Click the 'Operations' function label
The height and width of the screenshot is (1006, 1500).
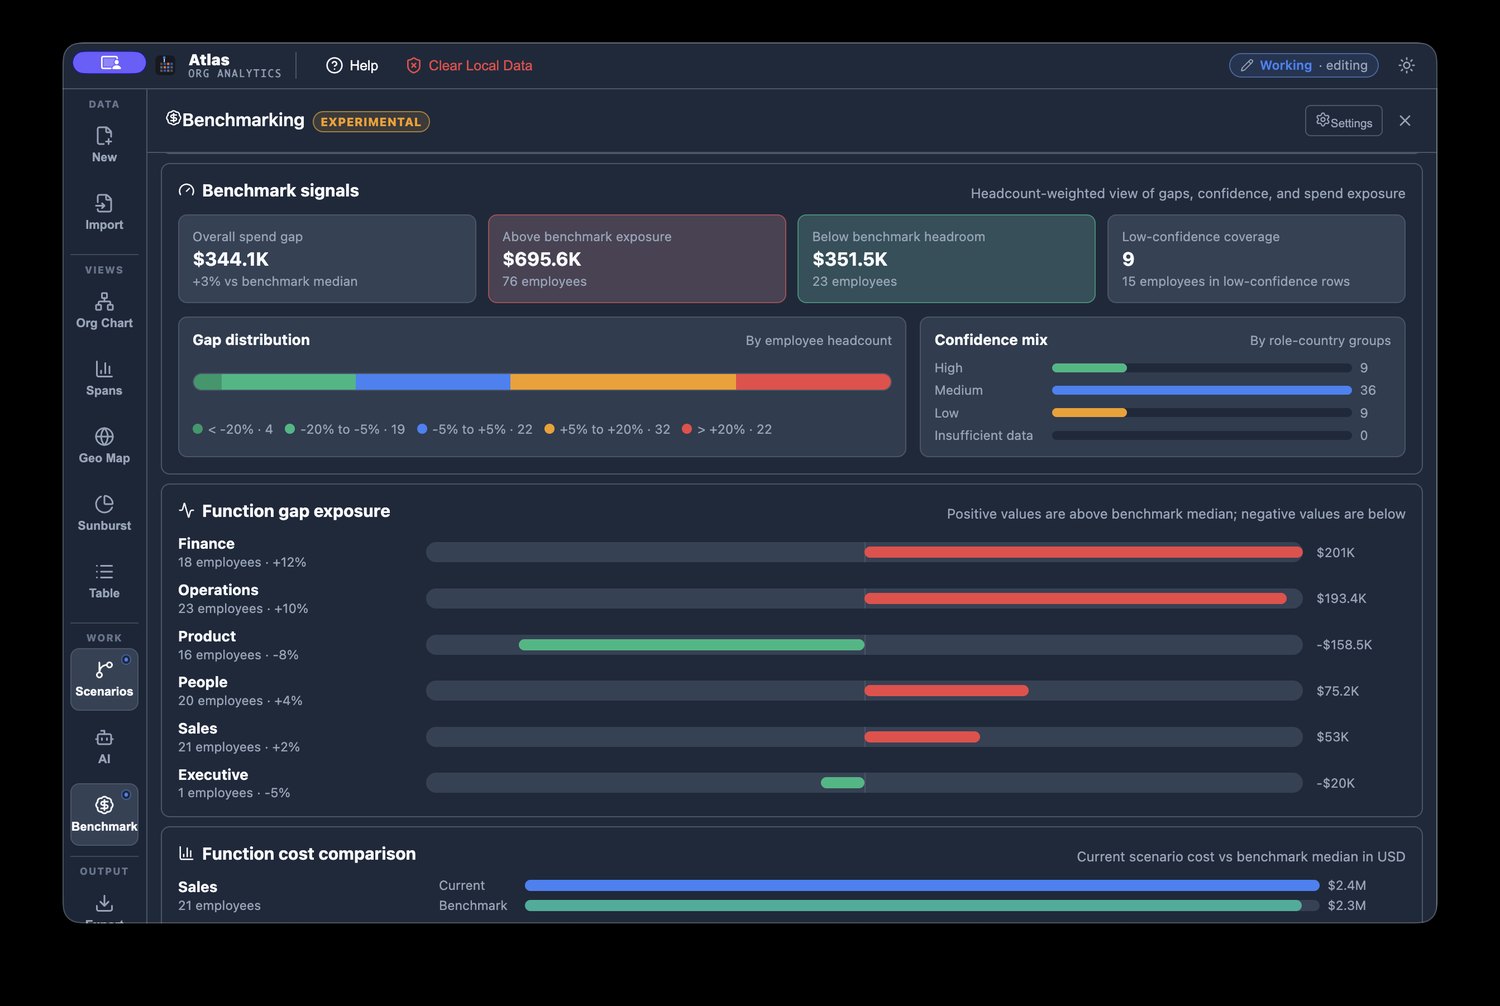(218, 590)
